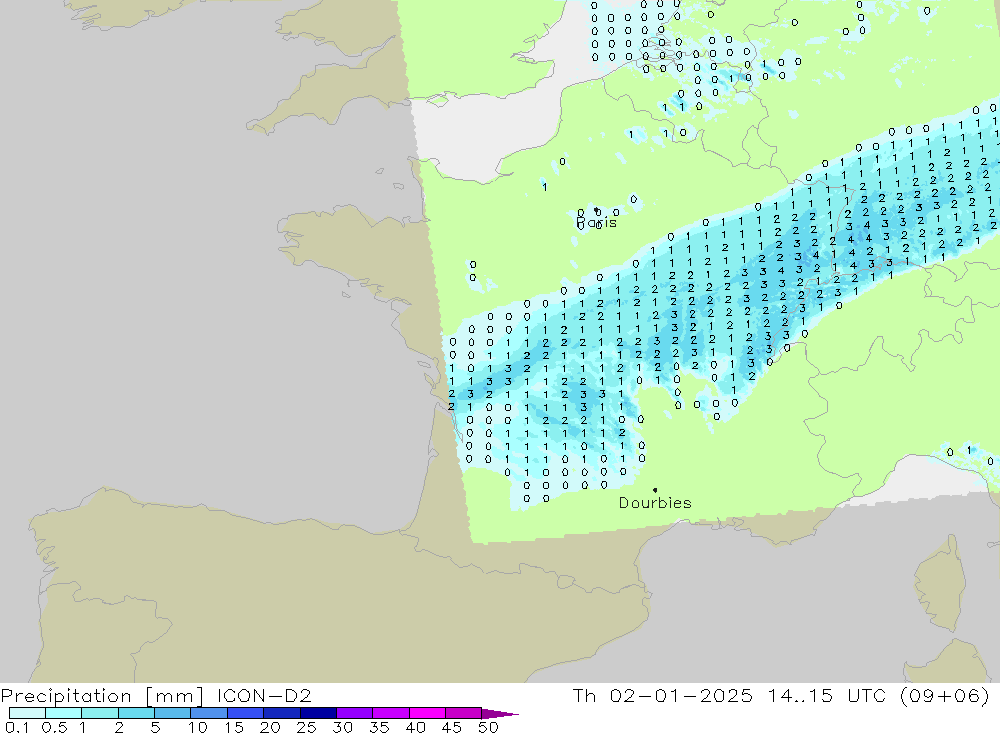Click legend value '25'

(x=306, y=727)
